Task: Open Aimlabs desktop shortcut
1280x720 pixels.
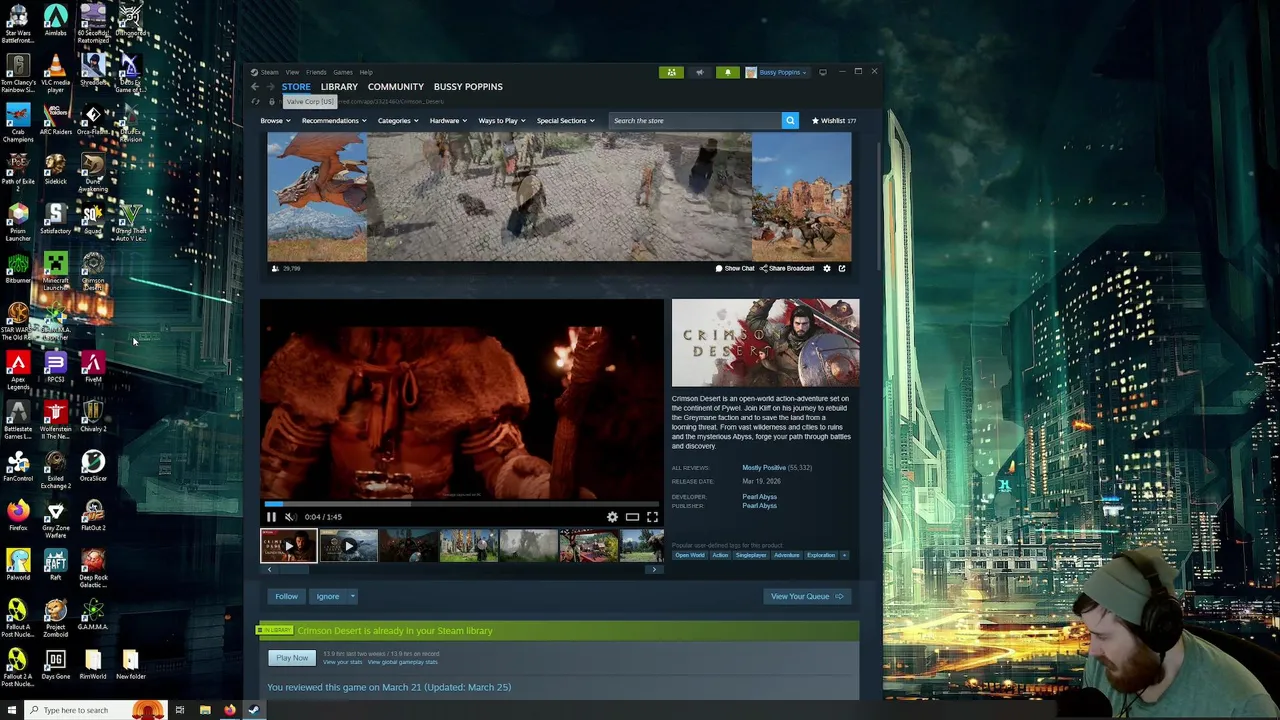Action: tap(55, 22)
